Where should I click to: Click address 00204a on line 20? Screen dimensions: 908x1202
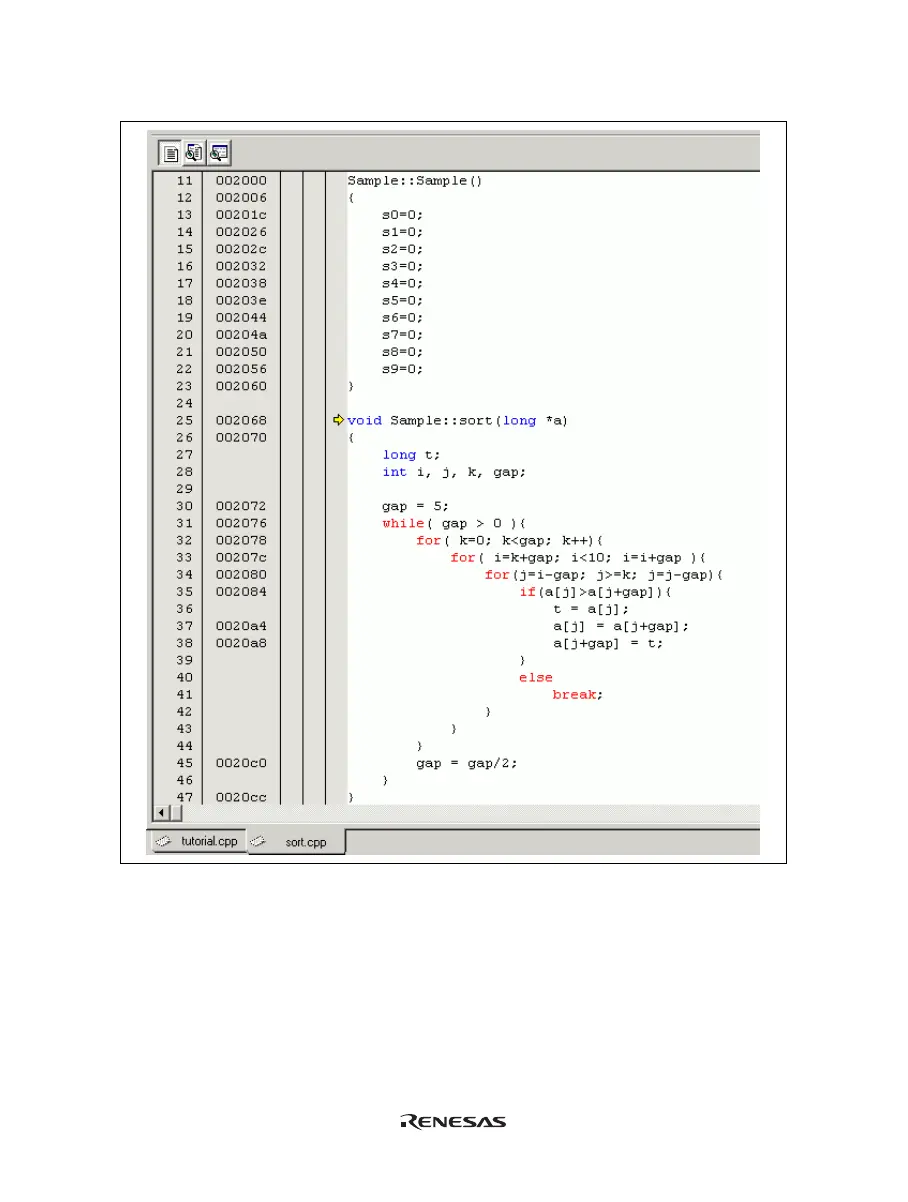pos(241,335)
